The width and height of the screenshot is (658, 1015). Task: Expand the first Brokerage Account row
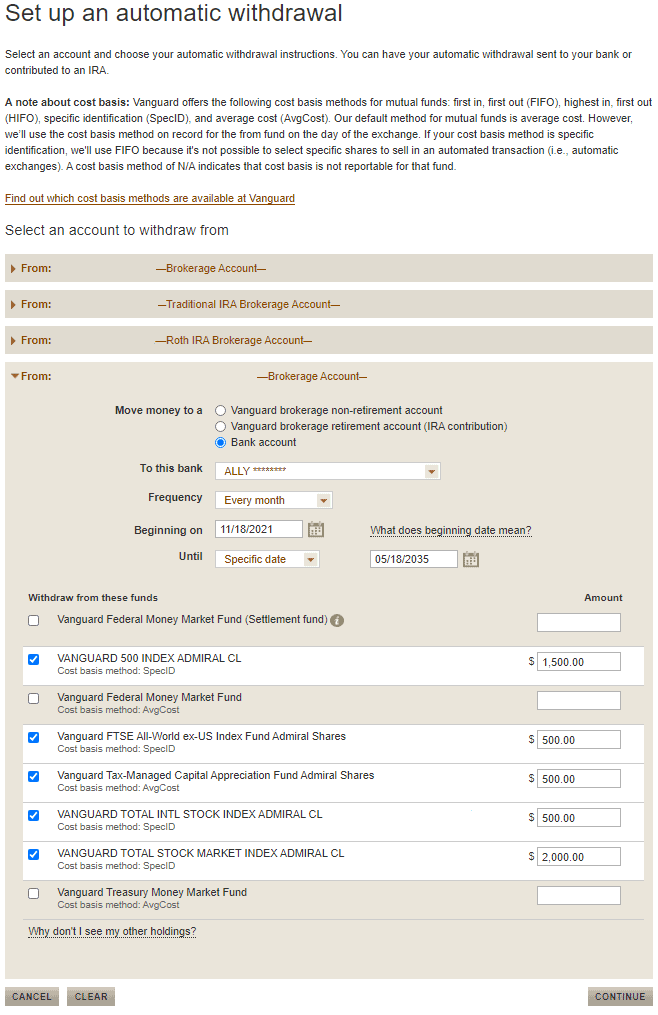pos(328,268)
